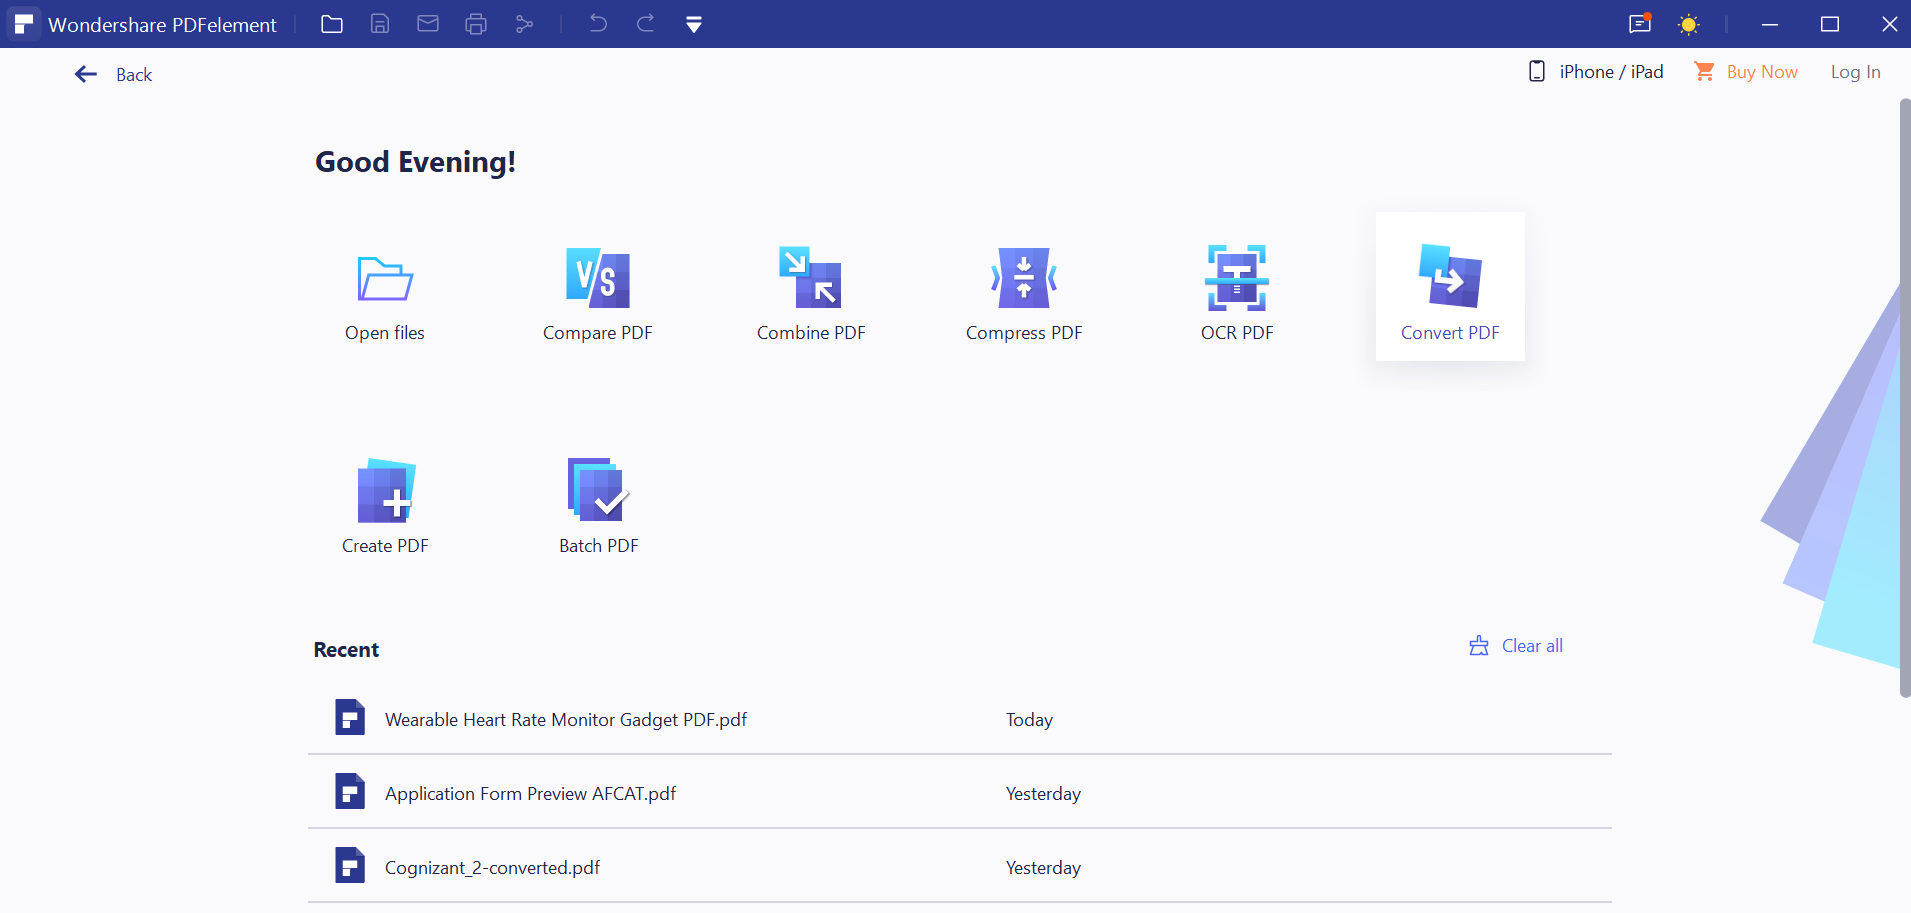The height and width of the screenshot is (913, 1911).
Task: Click the Log In link
Action: [1855, 72]
